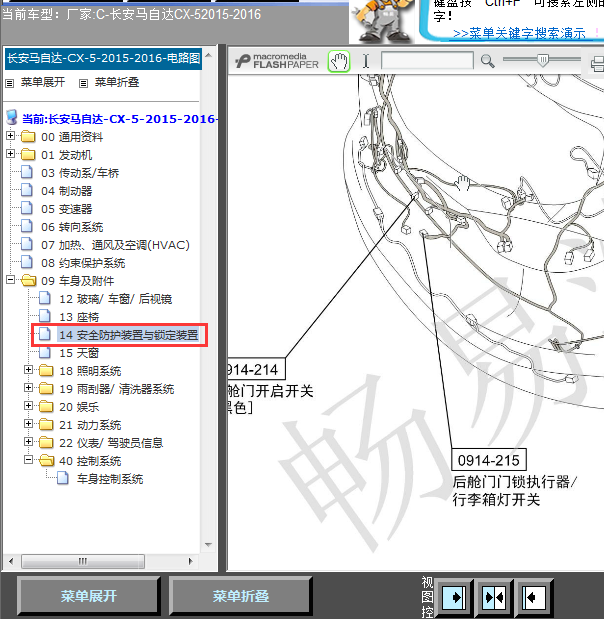Expand the 20 娱乐 folder
This screenshot has width=604, height=619.
pos(28,406)
